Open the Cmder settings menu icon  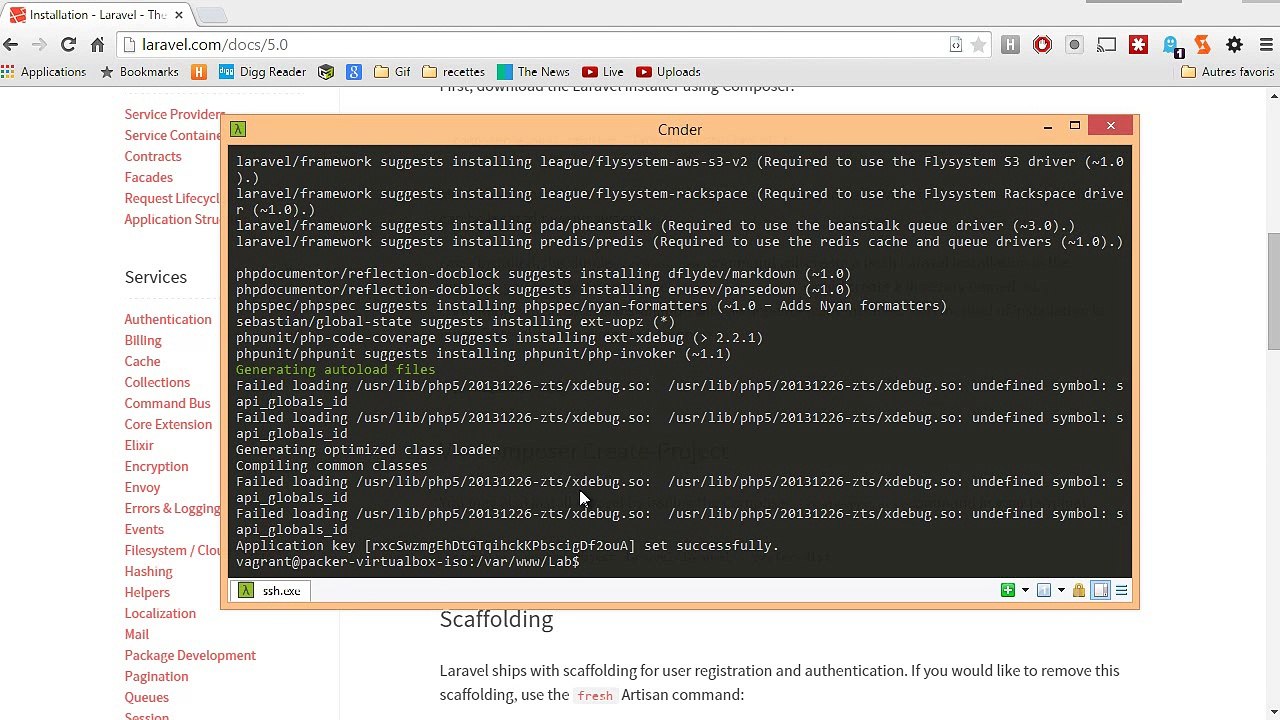click(1121, 591)
